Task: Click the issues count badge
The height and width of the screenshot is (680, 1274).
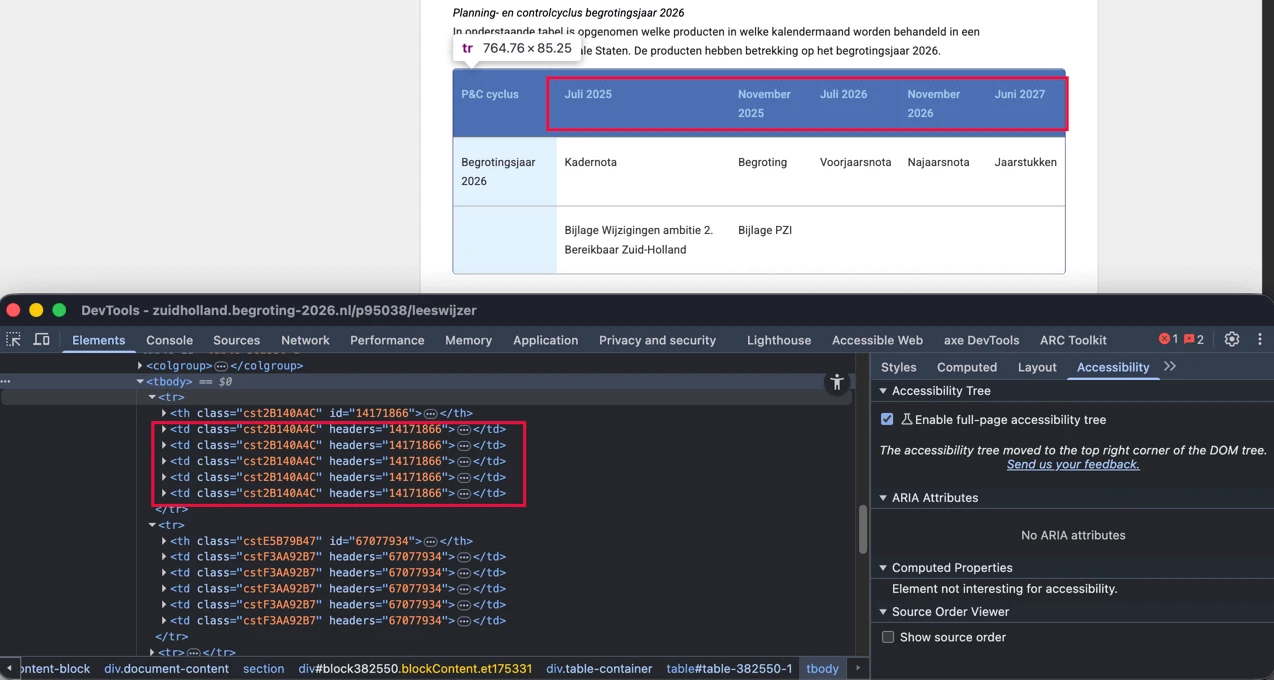Action: coord(1194,340)
